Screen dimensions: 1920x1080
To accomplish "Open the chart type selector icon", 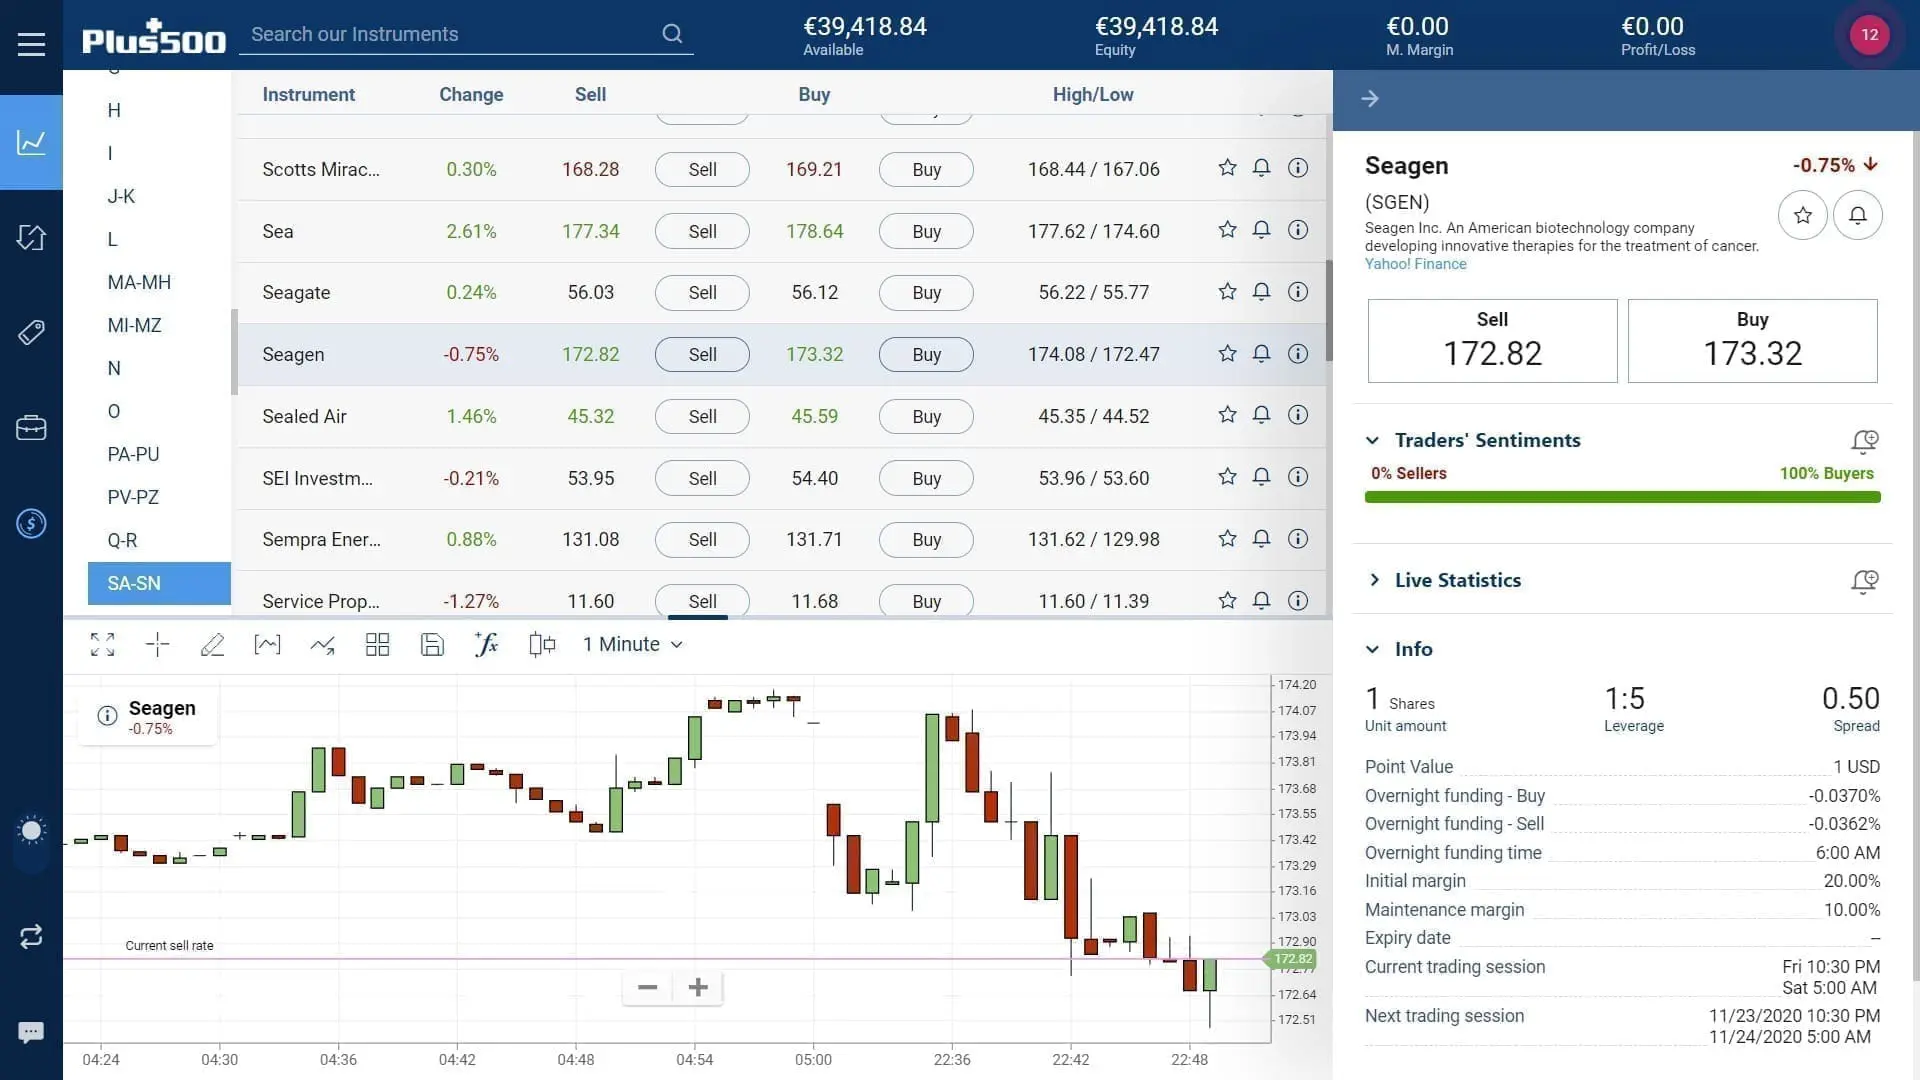I will [267, 645].
